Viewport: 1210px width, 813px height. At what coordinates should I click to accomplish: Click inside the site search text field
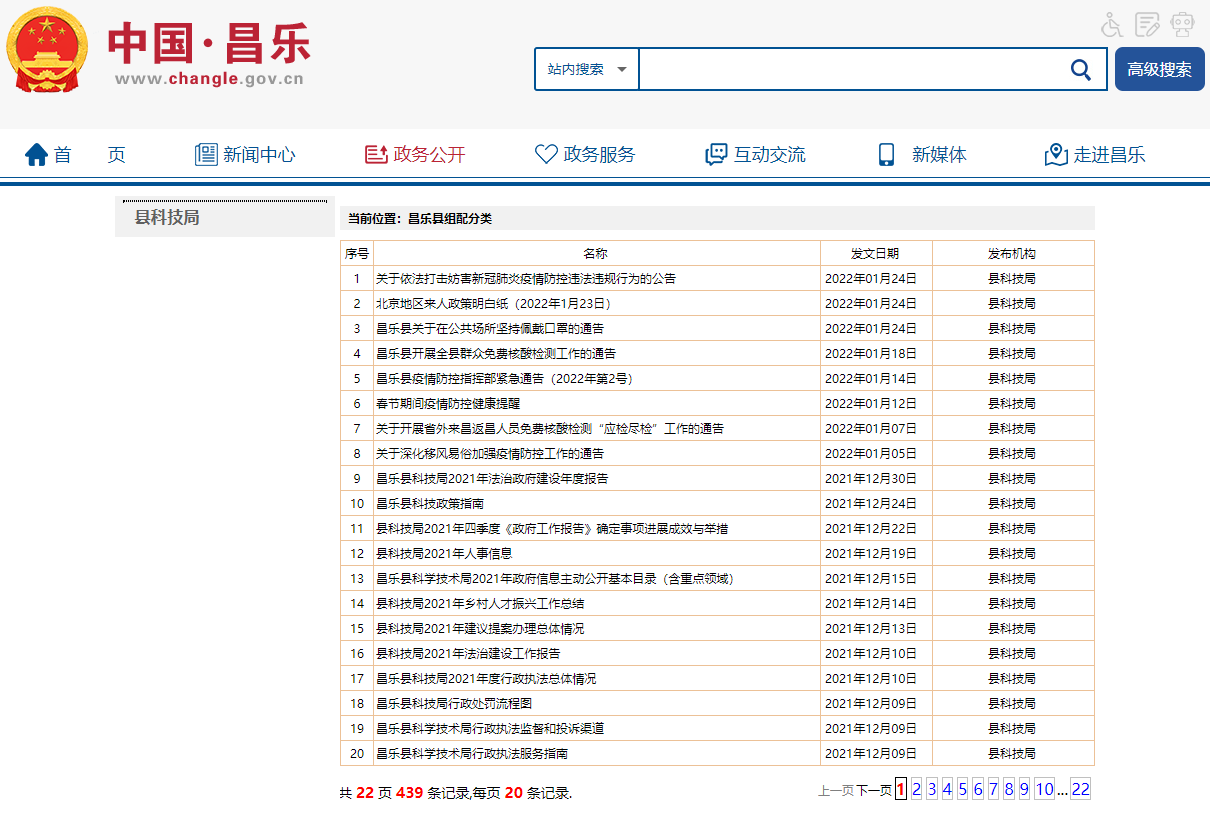[x=850, y=69]
